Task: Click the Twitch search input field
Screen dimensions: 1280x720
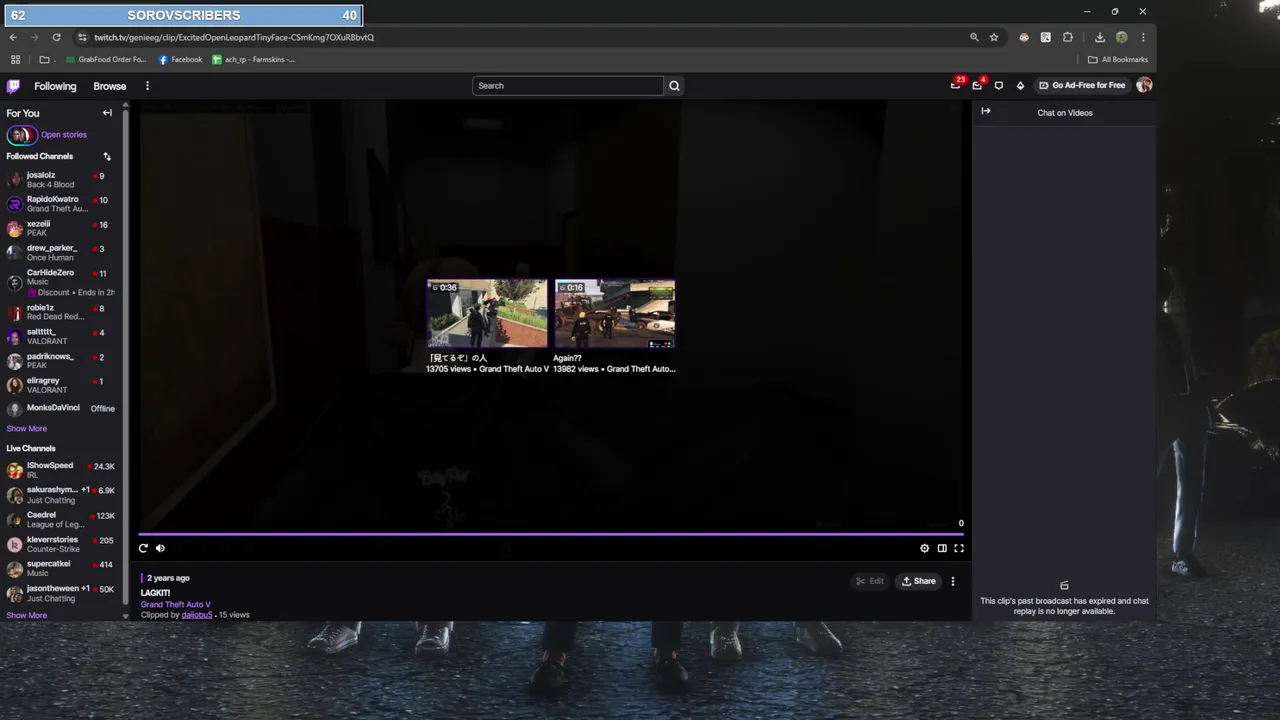Action: point(568,86)
